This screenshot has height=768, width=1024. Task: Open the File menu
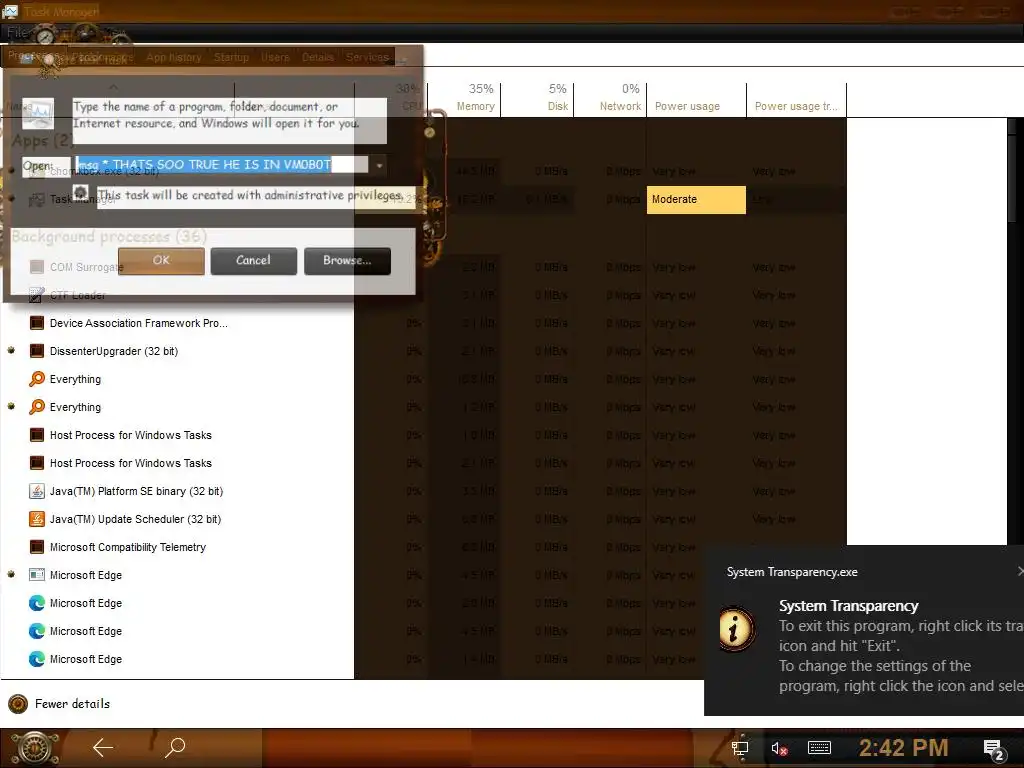[17, 33]
